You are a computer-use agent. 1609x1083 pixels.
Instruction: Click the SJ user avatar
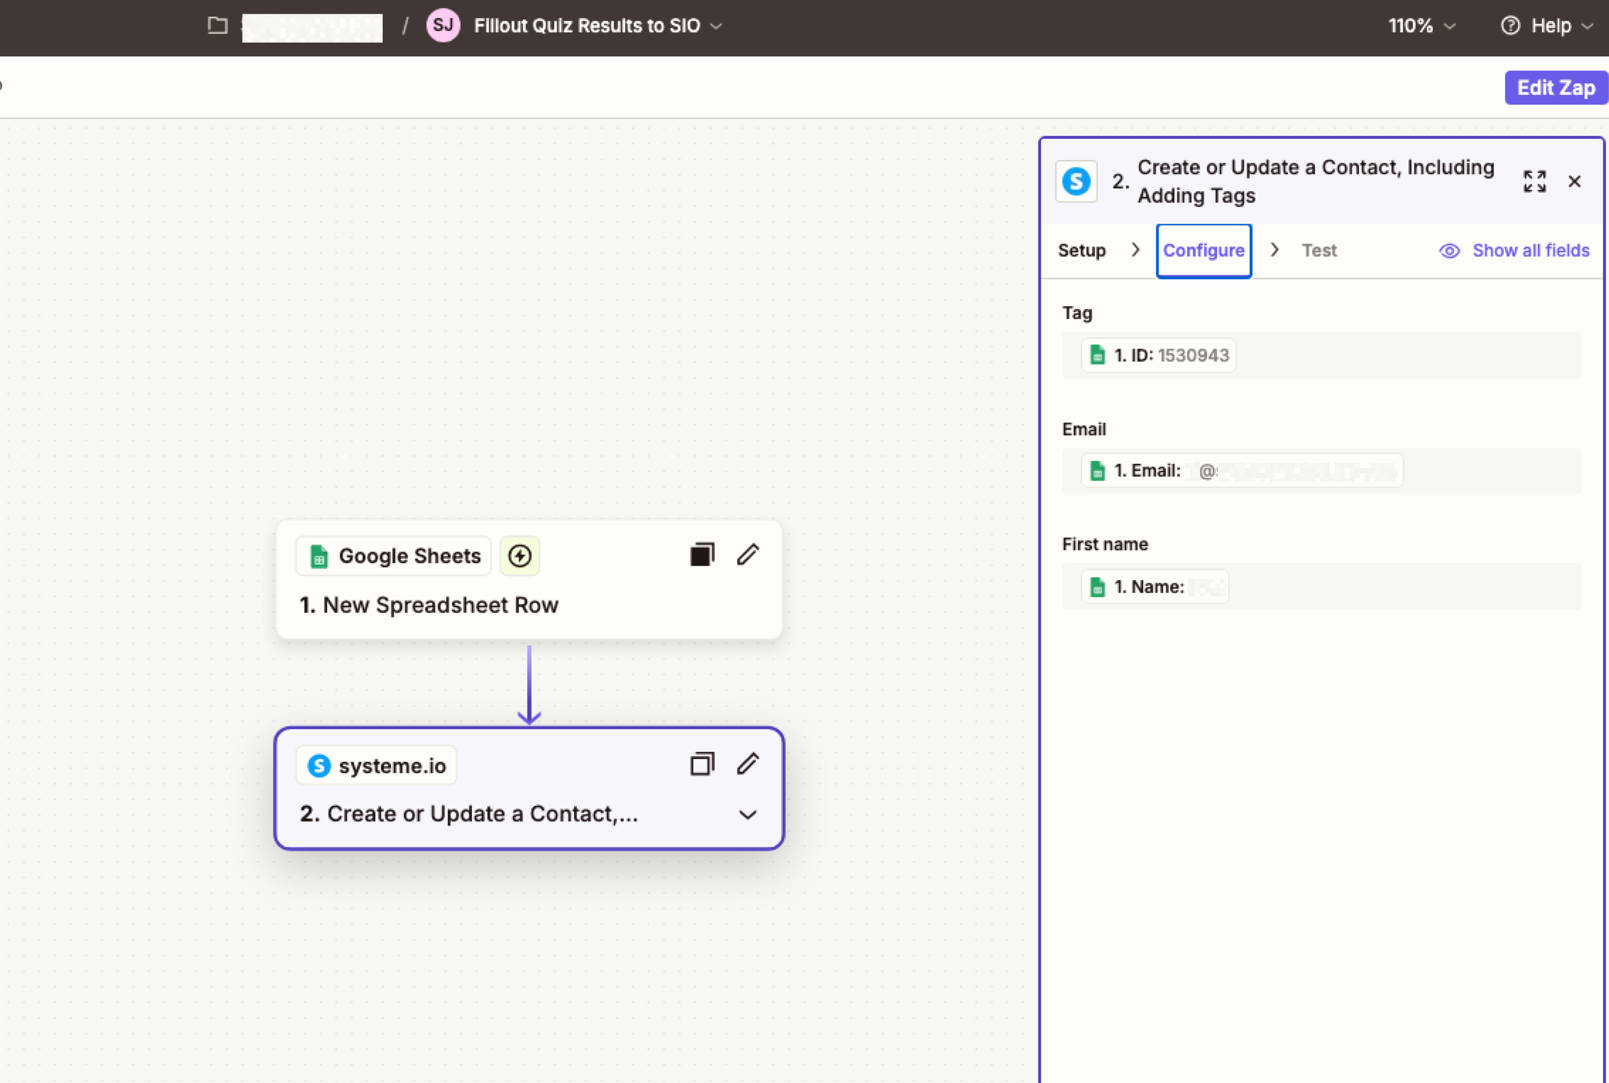(443, 25)
